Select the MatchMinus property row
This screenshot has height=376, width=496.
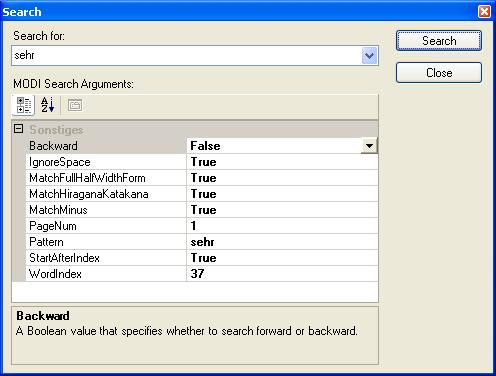202,210
